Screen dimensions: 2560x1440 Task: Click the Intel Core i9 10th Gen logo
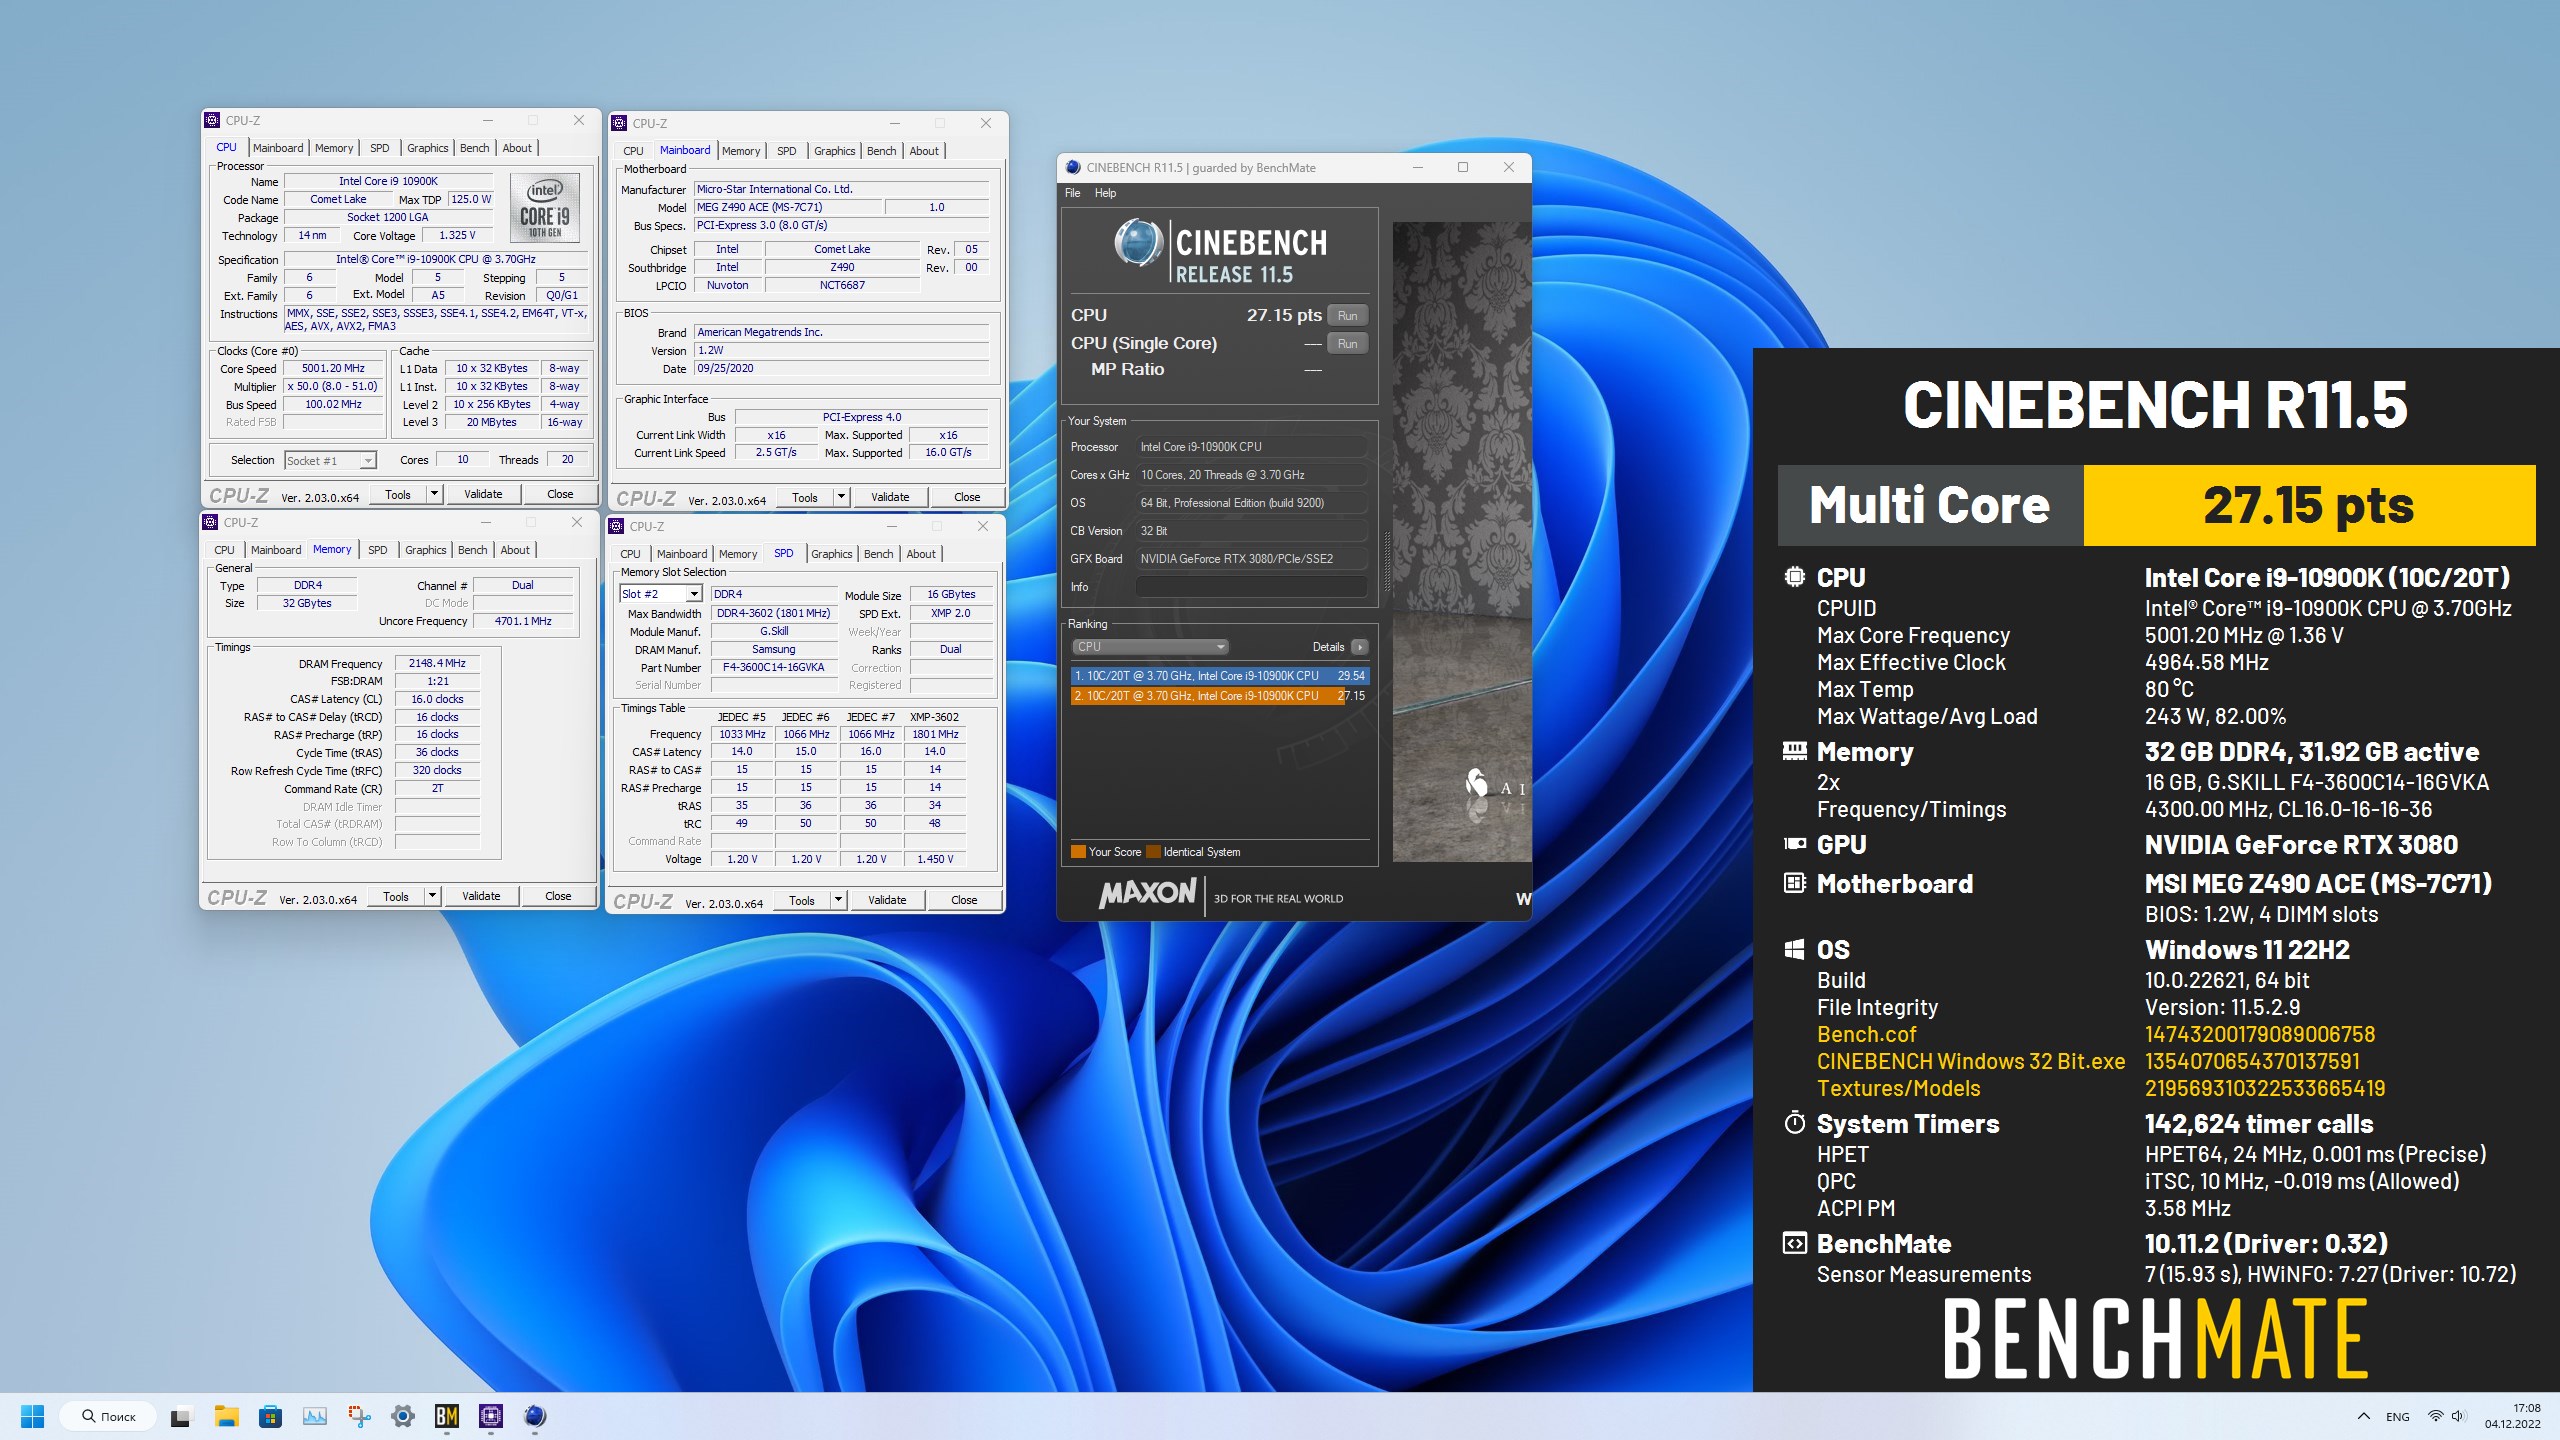545,207
